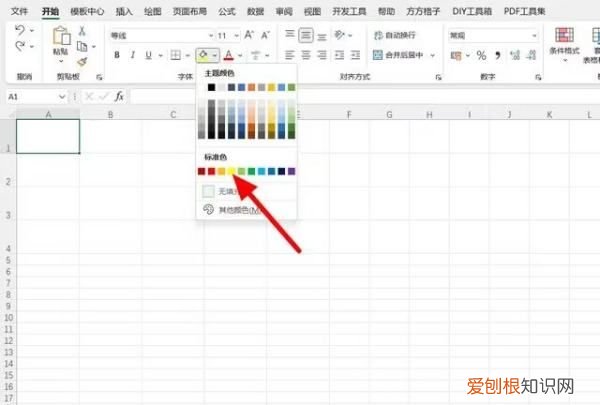Decrease font size with smaller A

pyautogui.click(x=265, y=35)
